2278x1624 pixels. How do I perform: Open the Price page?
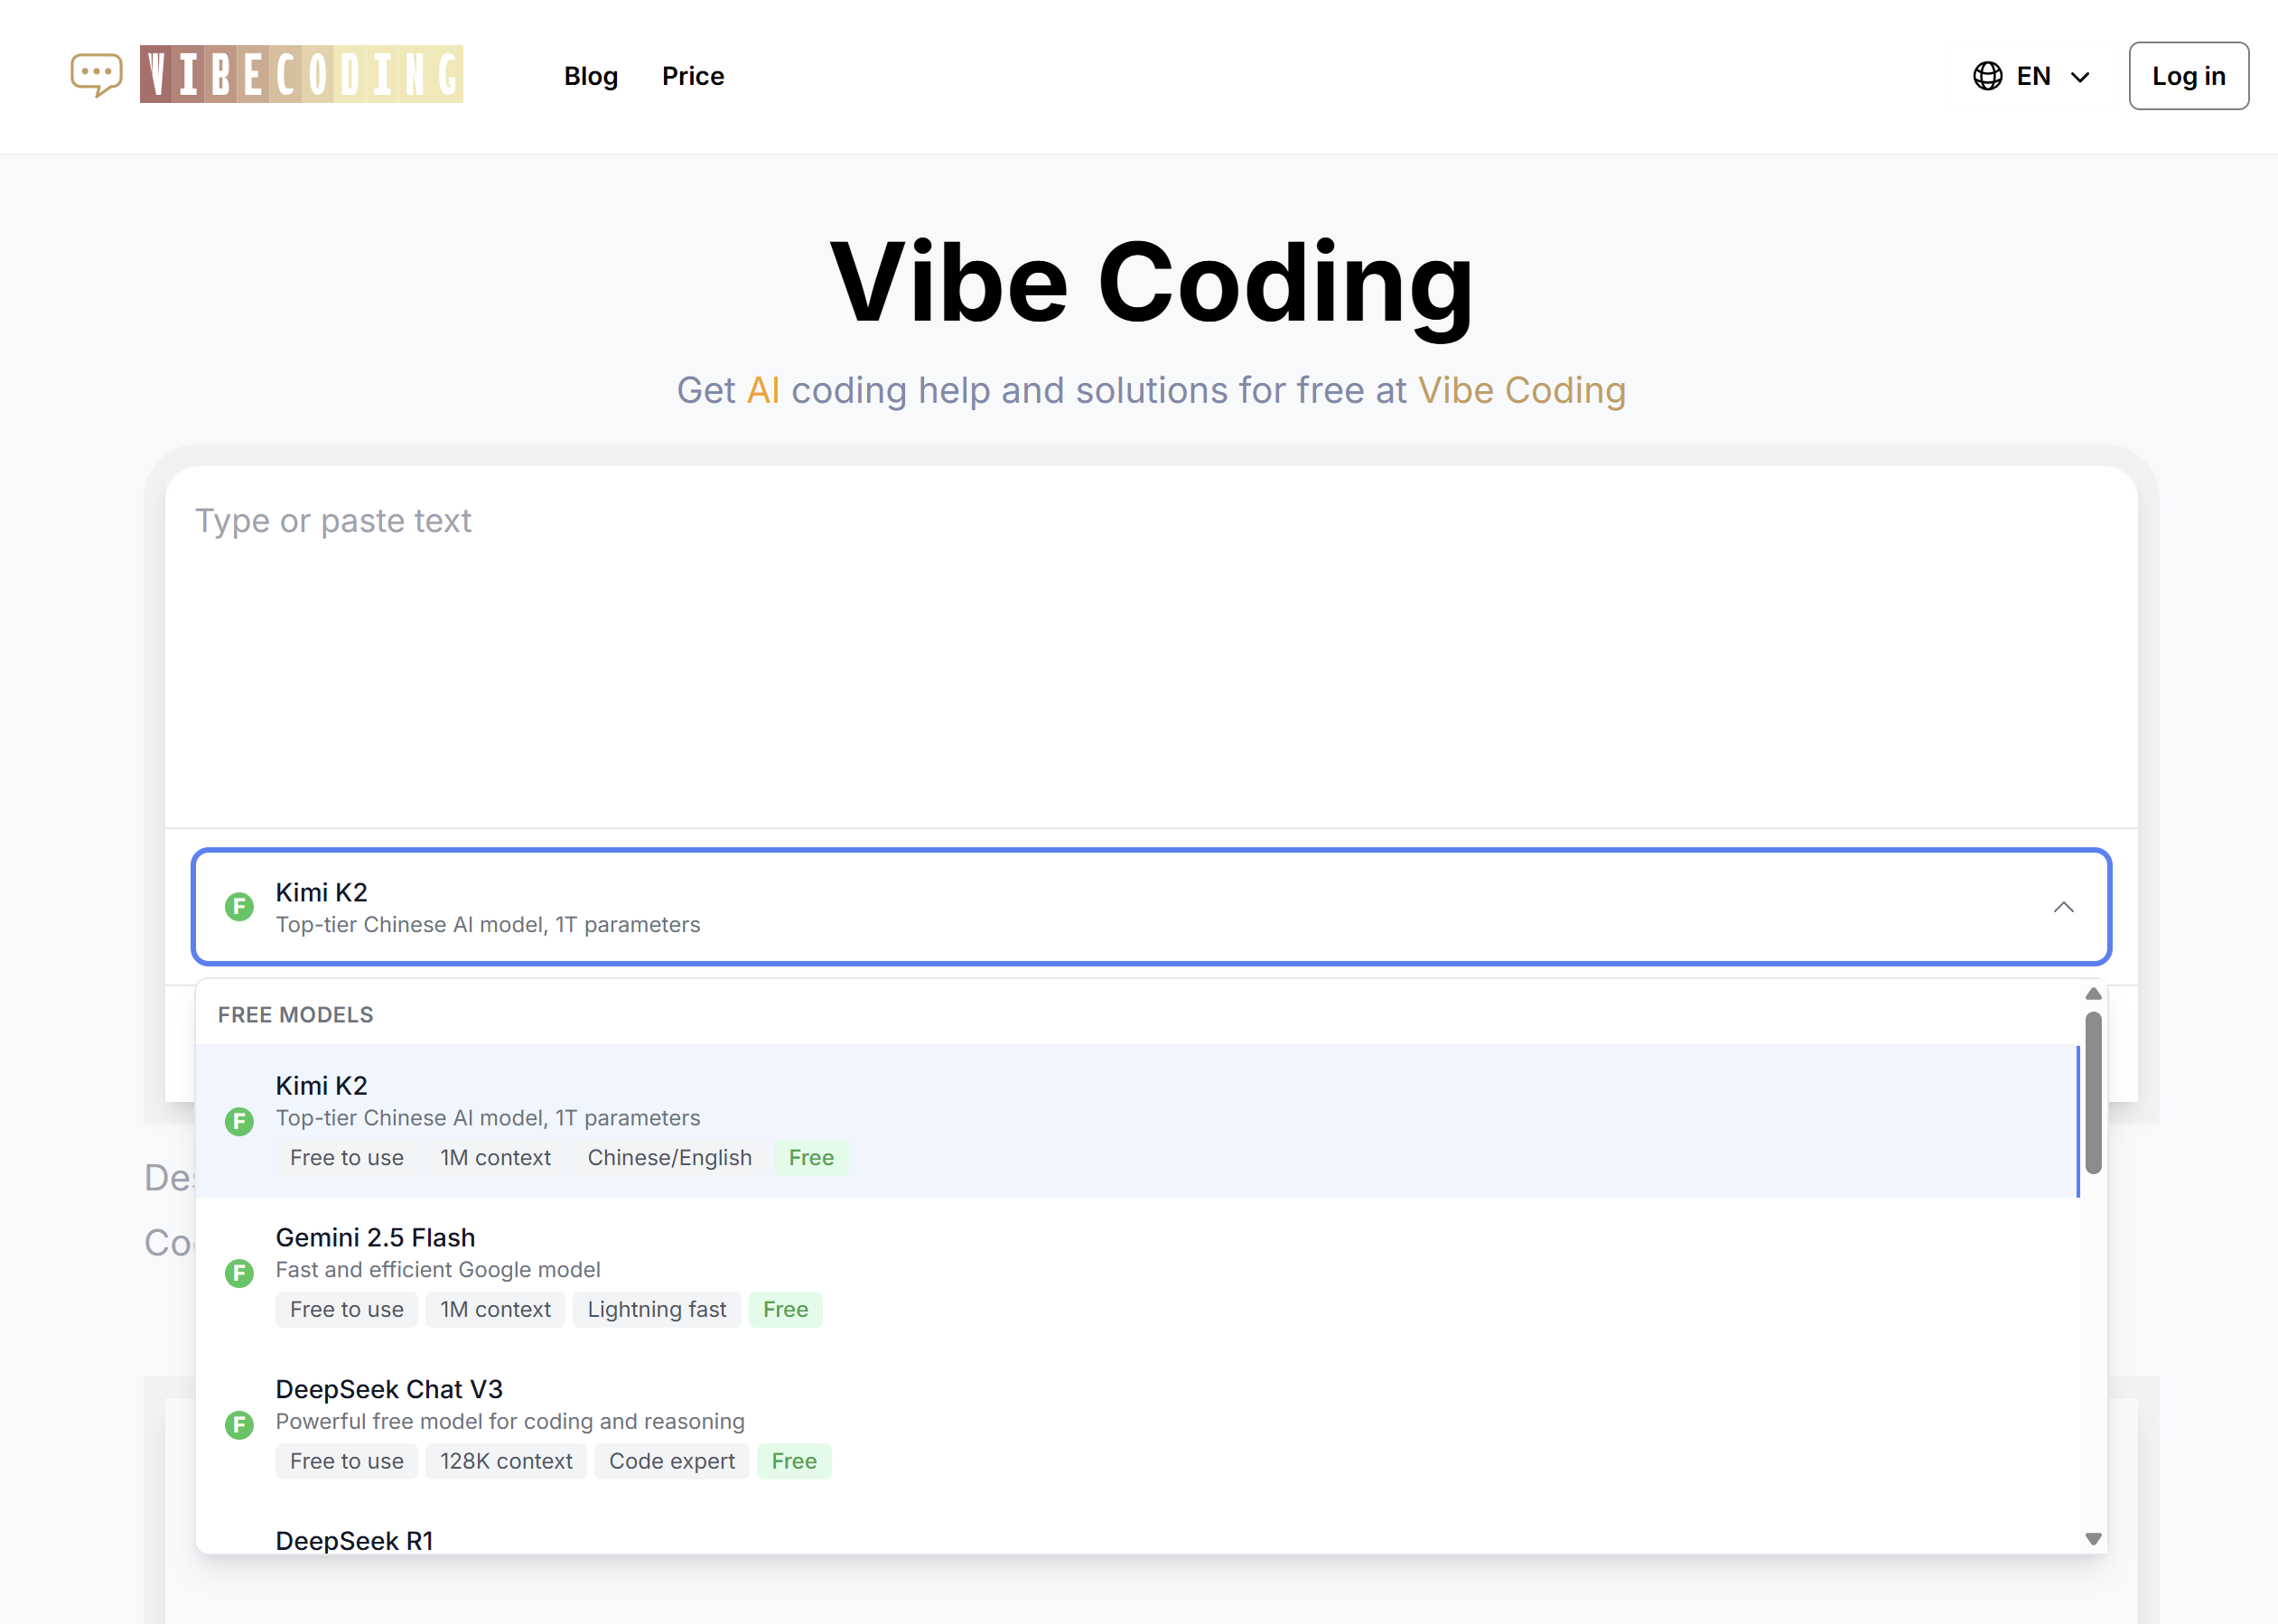pyautogui.click(x=693, y=76)
